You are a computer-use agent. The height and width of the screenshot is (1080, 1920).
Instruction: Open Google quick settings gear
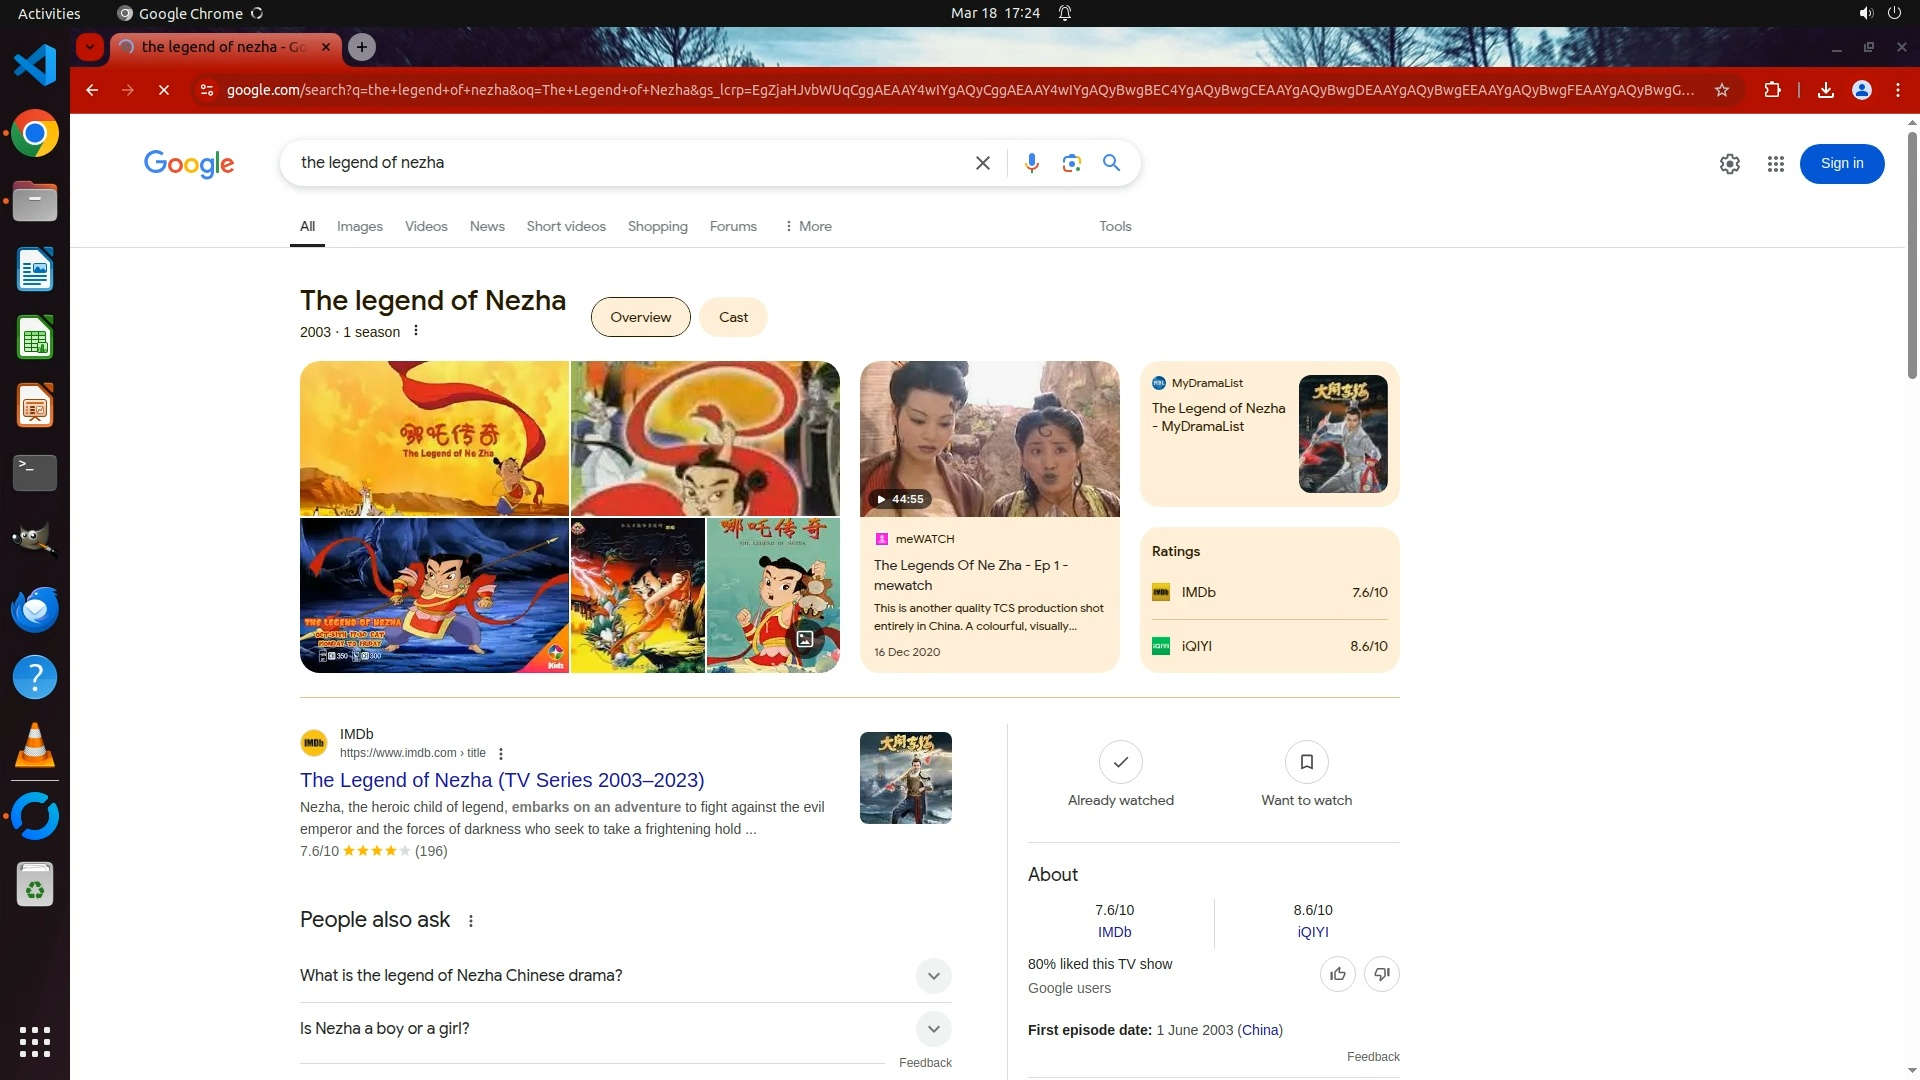pyautogui.click(x=1729, y=164)
